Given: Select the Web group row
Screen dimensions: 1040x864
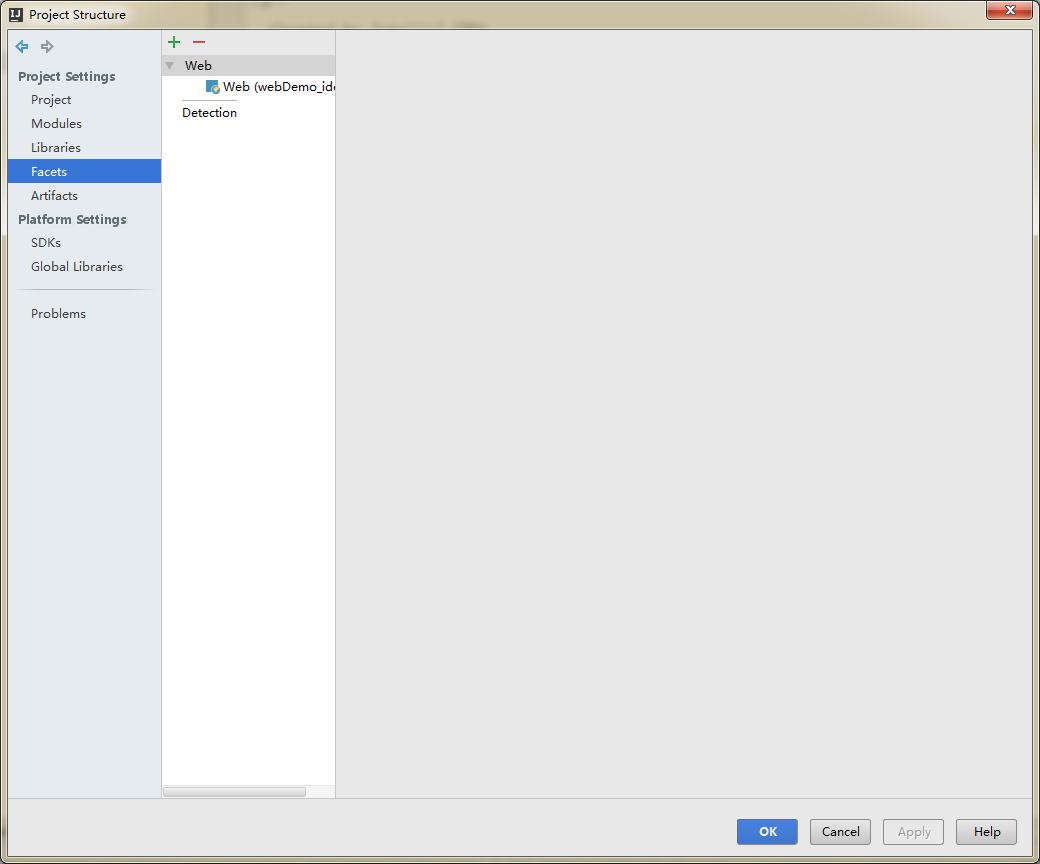Looking at the screenshot, I should (249, 66).
